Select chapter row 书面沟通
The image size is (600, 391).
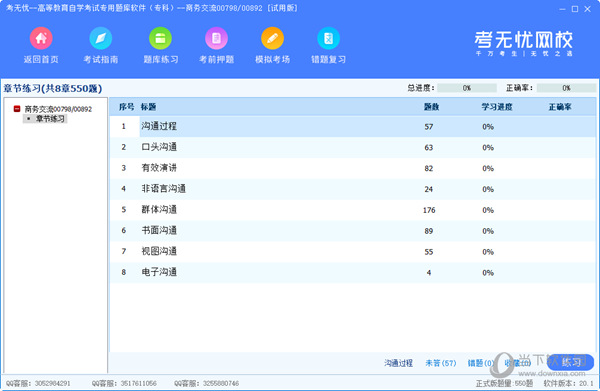pyautogui.click(x=353, y=231)
